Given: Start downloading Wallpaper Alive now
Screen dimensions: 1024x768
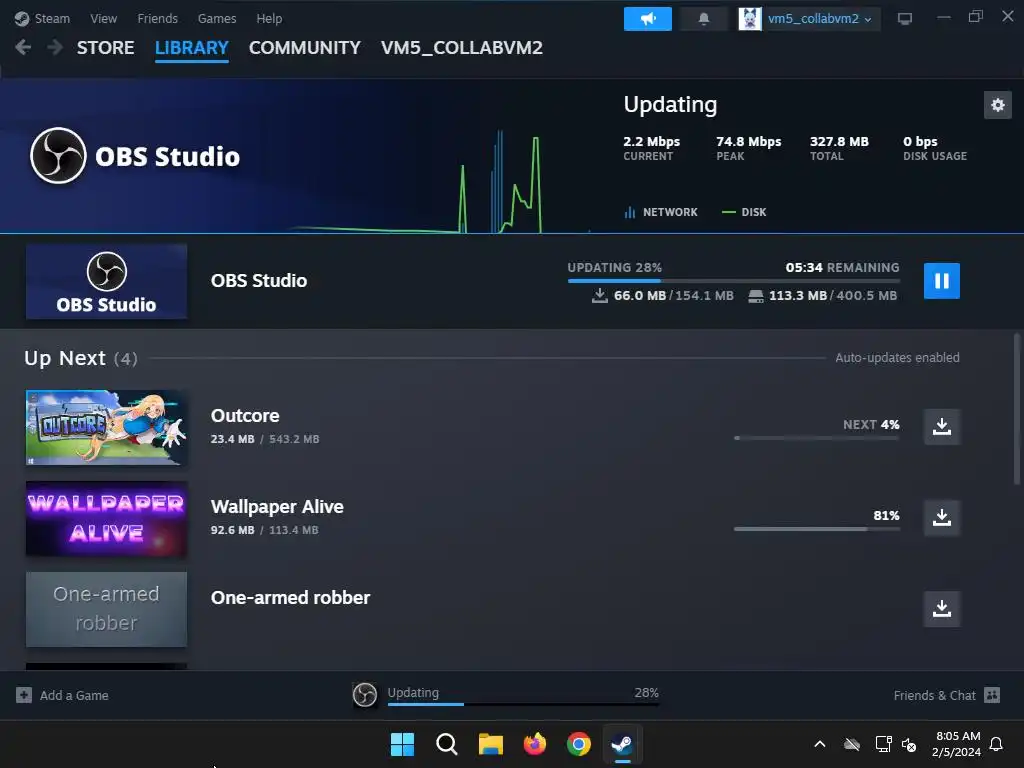Looking at the screenshot, I should click(941, 518).
